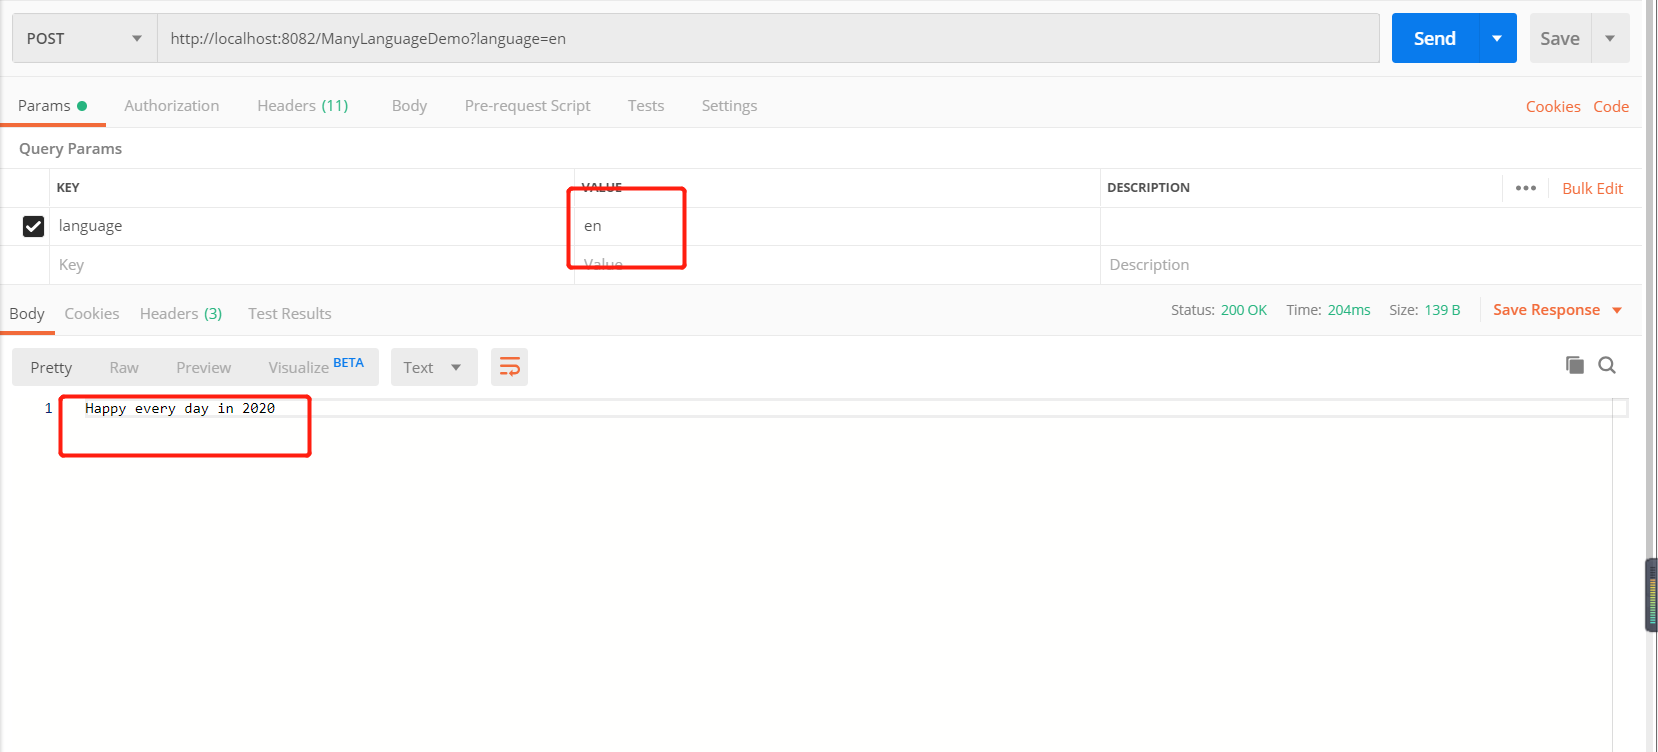Switch to the Authorization tab

tap(172, 105)
